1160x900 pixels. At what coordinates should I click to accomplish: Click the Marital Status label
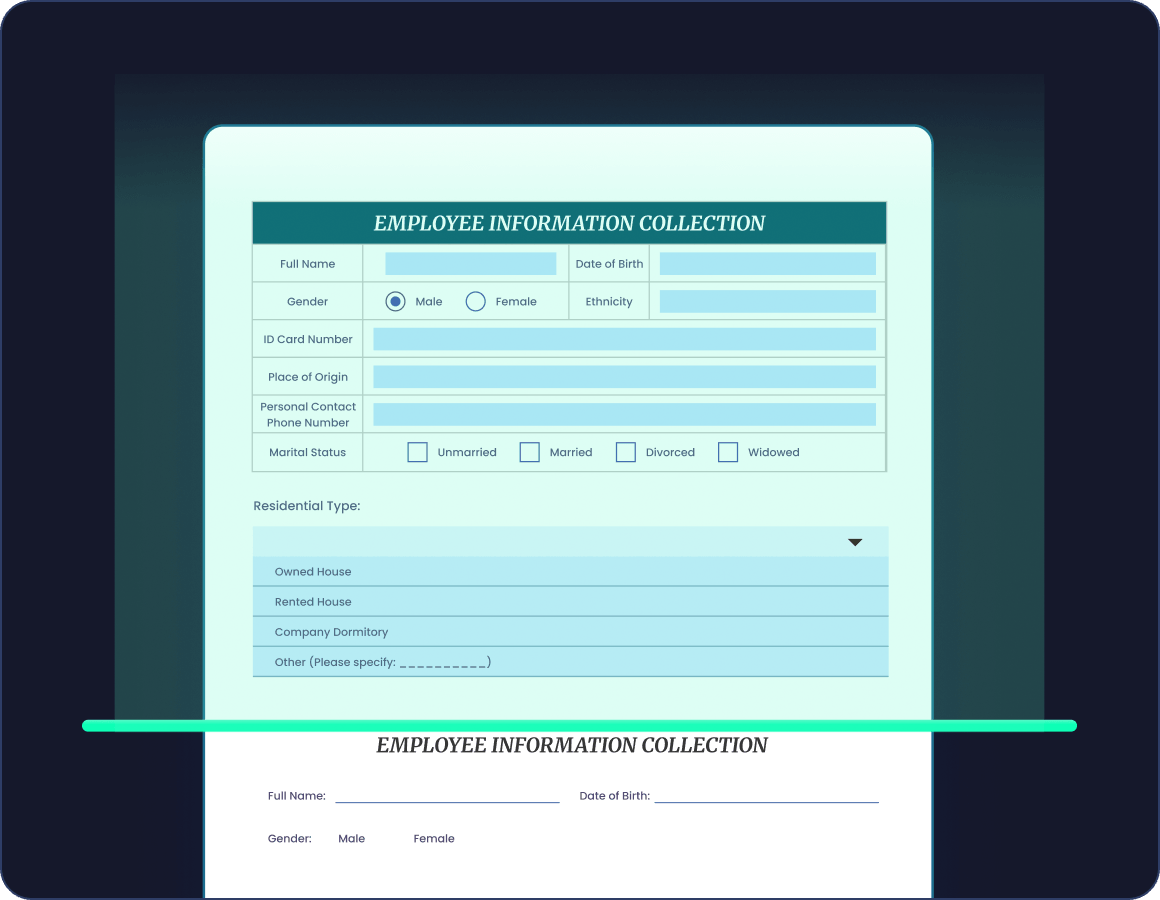click(x=308, y=452)
